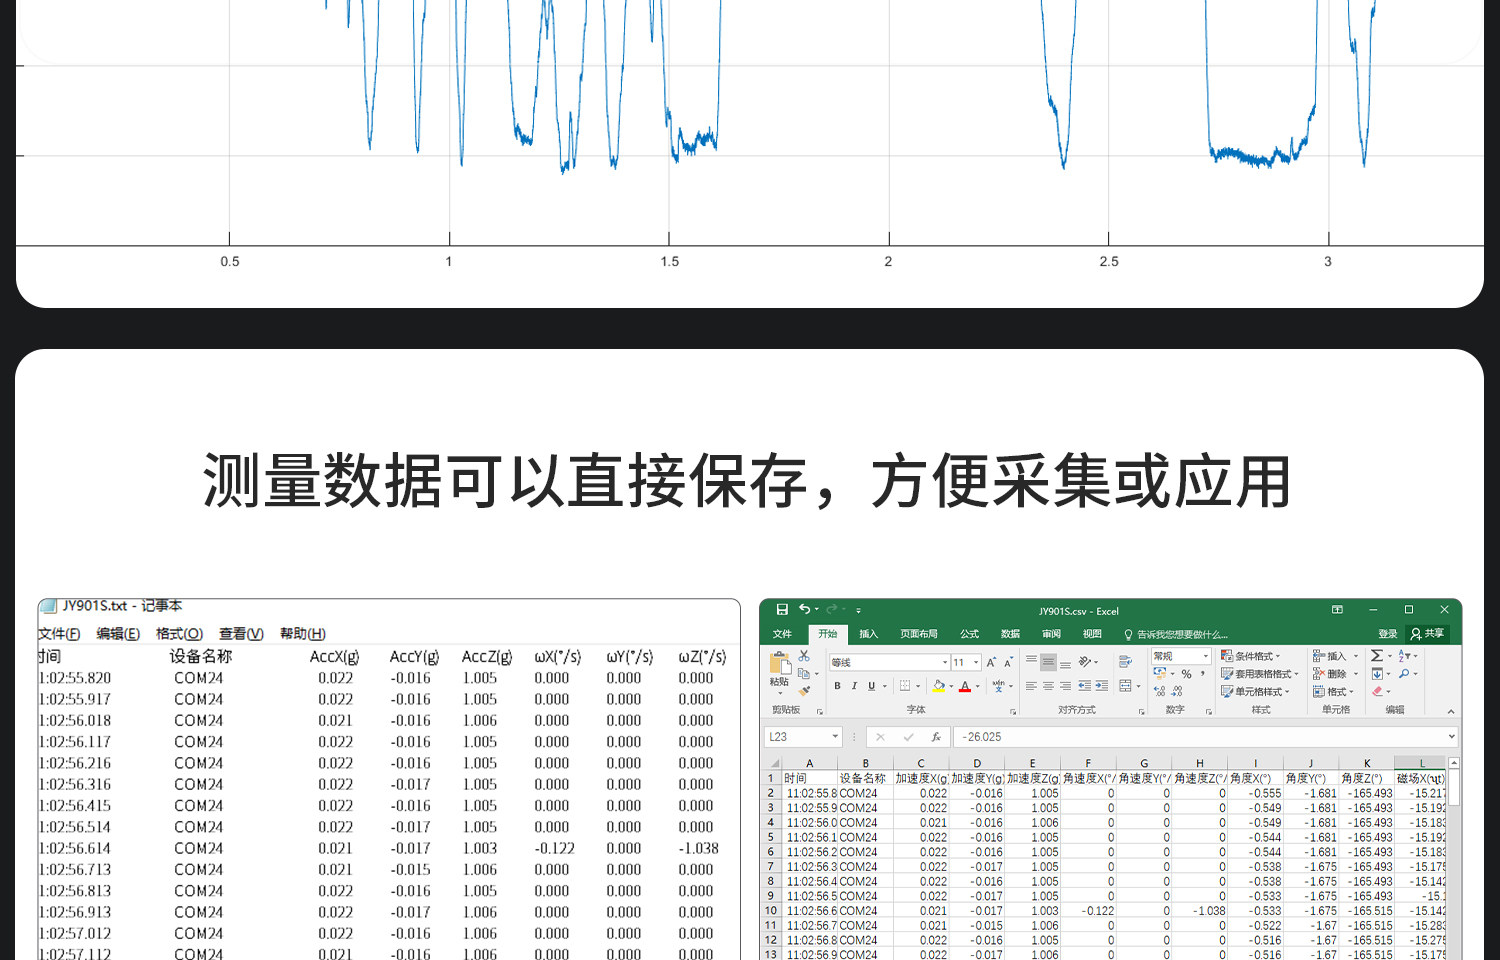Click the Format Painter brush in Excel
1500x960 pixels.
point(804,690)
